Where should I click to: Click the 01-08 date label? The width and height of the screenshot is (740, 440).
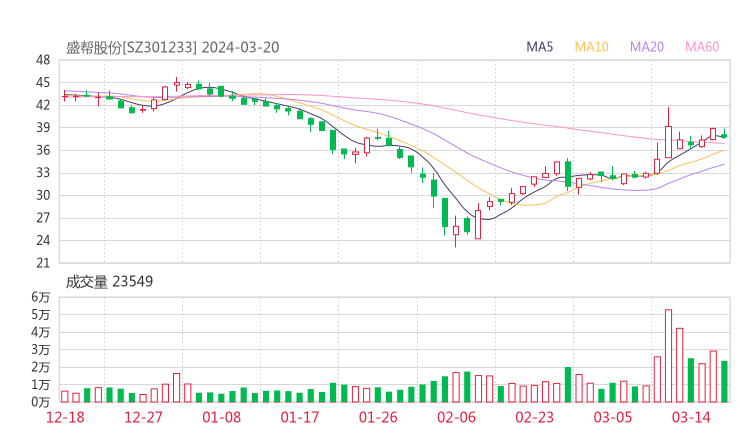point(221,417)
